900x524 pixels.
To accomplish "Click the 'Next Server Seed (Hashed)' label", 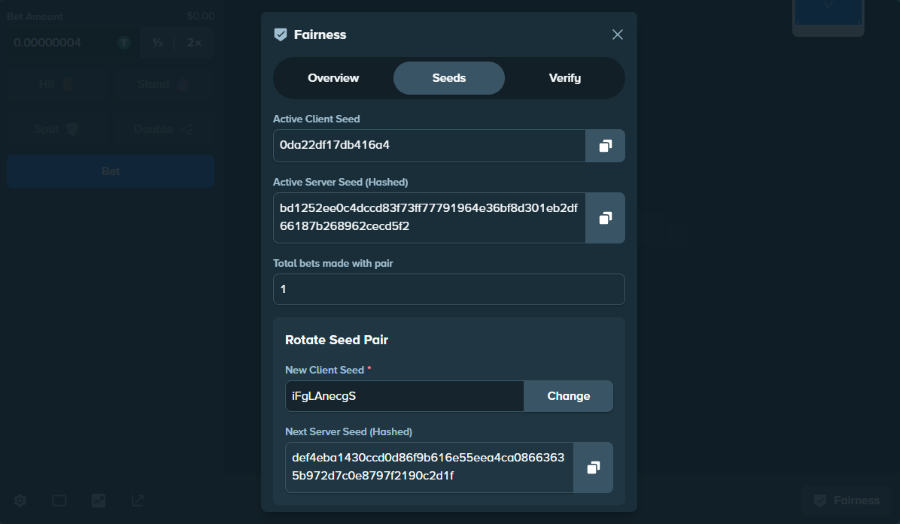I will point(349,432).
